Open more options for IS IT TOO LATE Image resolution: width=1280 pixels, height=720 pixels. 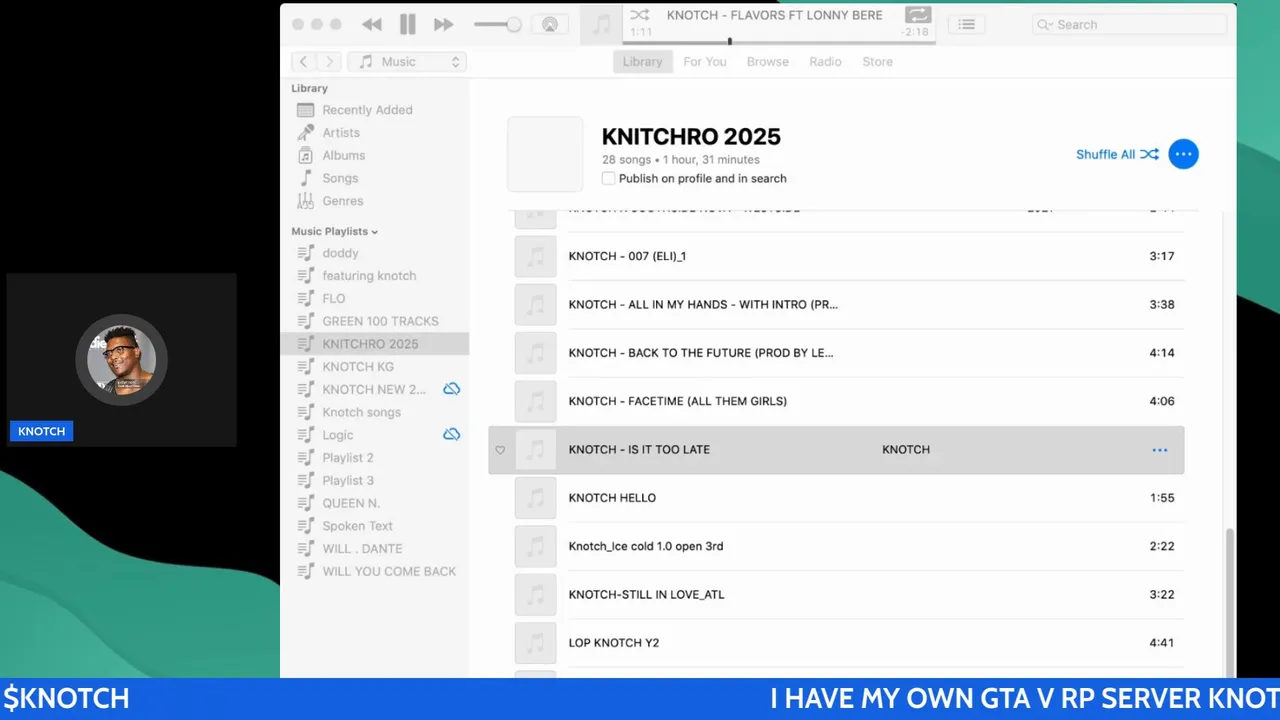tap(1160, 450)
